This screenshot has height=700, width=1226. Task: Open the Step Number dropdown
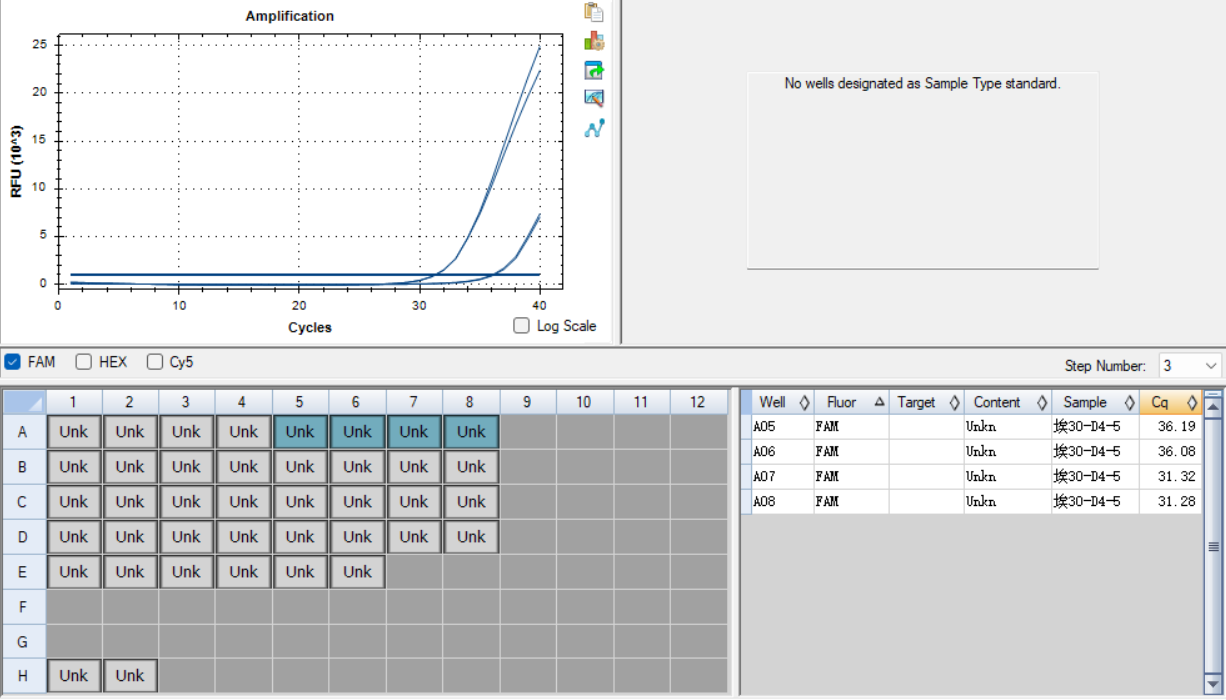coord(1190,366)
